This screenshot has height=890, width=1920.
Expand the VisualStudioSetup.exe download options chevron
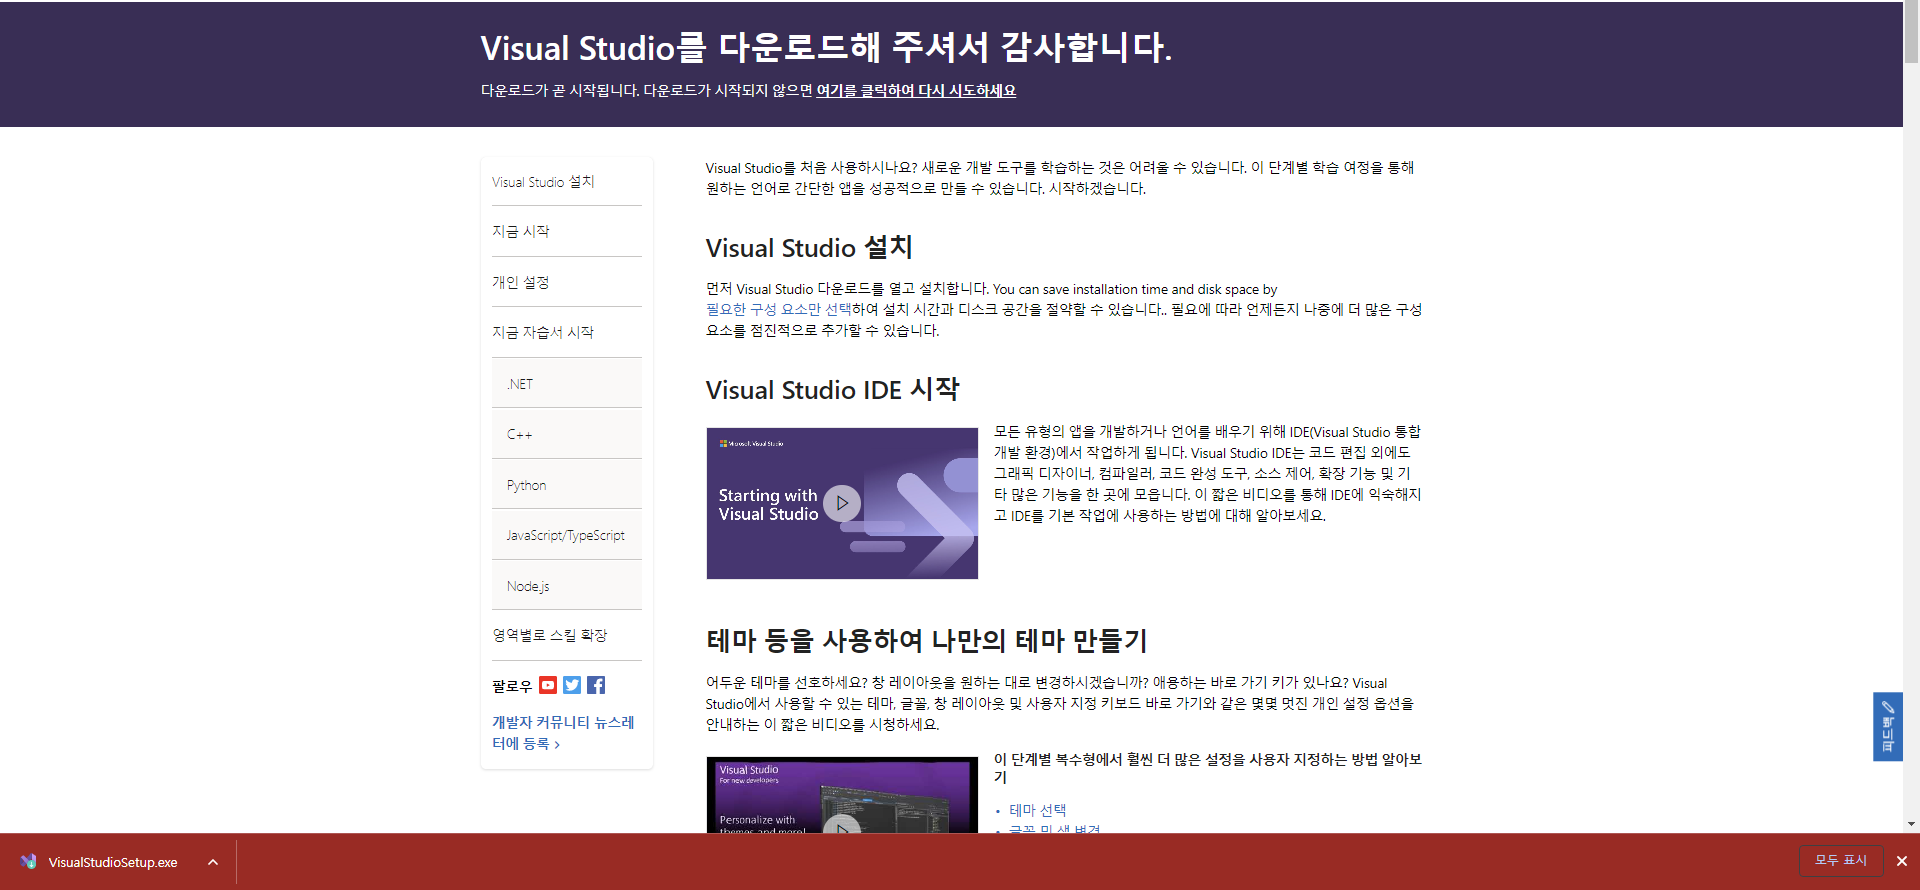[x=213, y=862]
